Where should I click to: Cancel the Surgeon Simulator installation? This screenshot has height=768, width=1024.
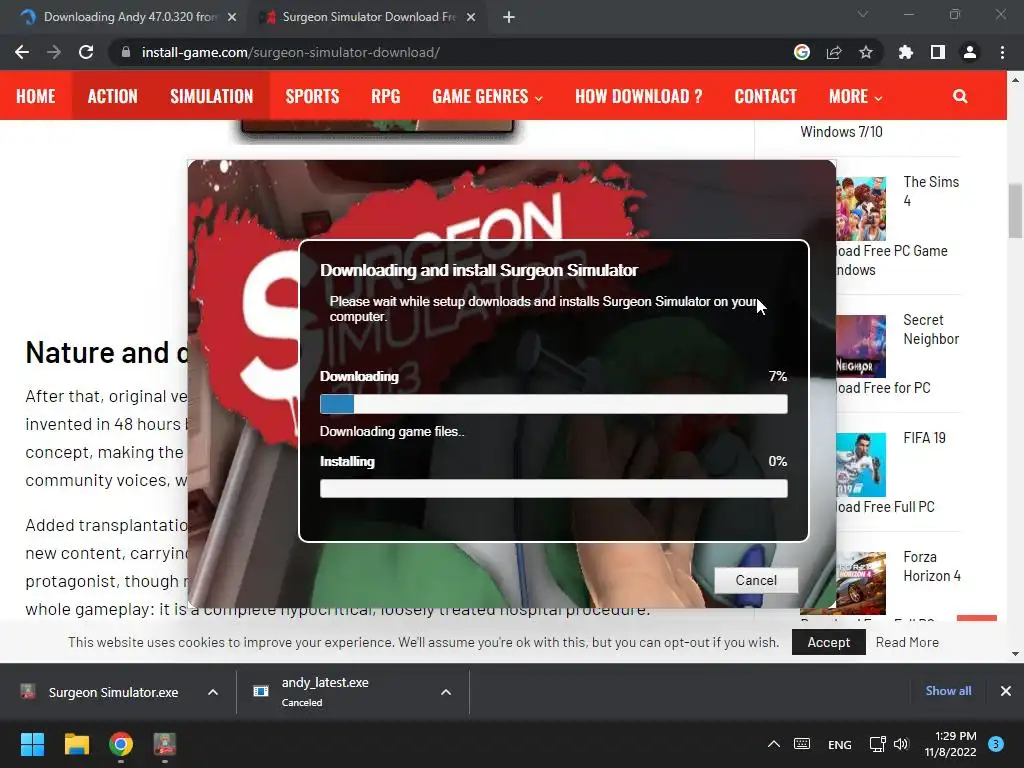click(756, 580)
